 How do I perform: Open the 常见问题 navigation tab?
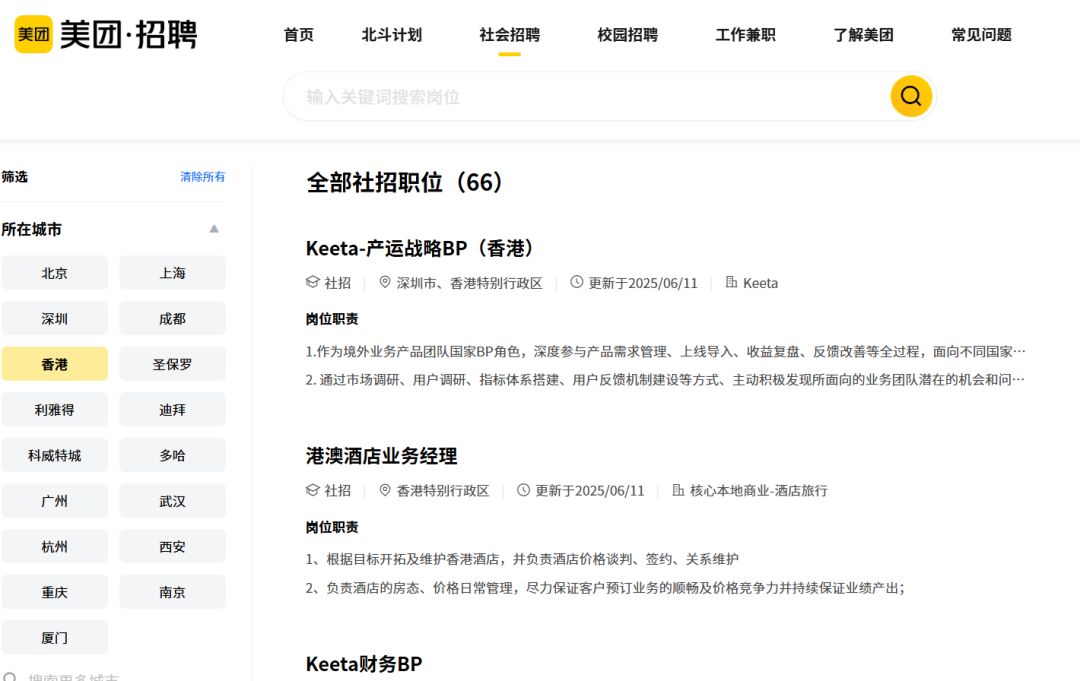(982, 35)
